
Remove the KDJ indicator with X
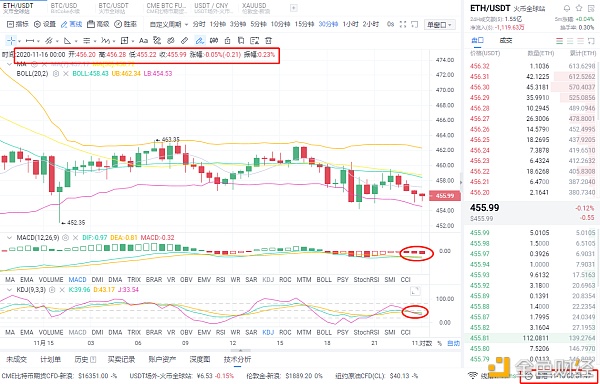[61, 290]
